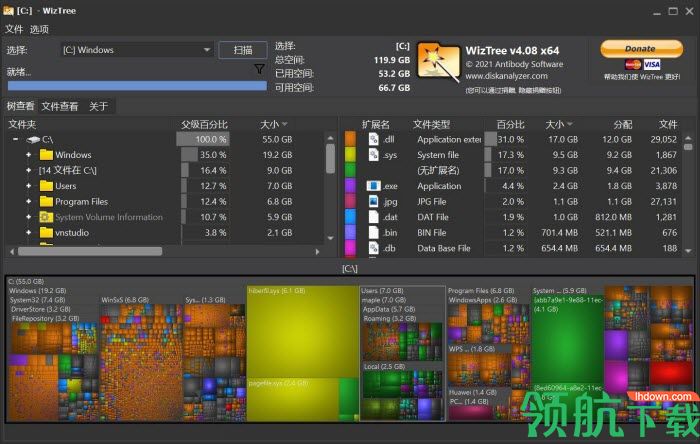Expand the vnstudio folder node

pyautogui.click(x=29, y=232)
